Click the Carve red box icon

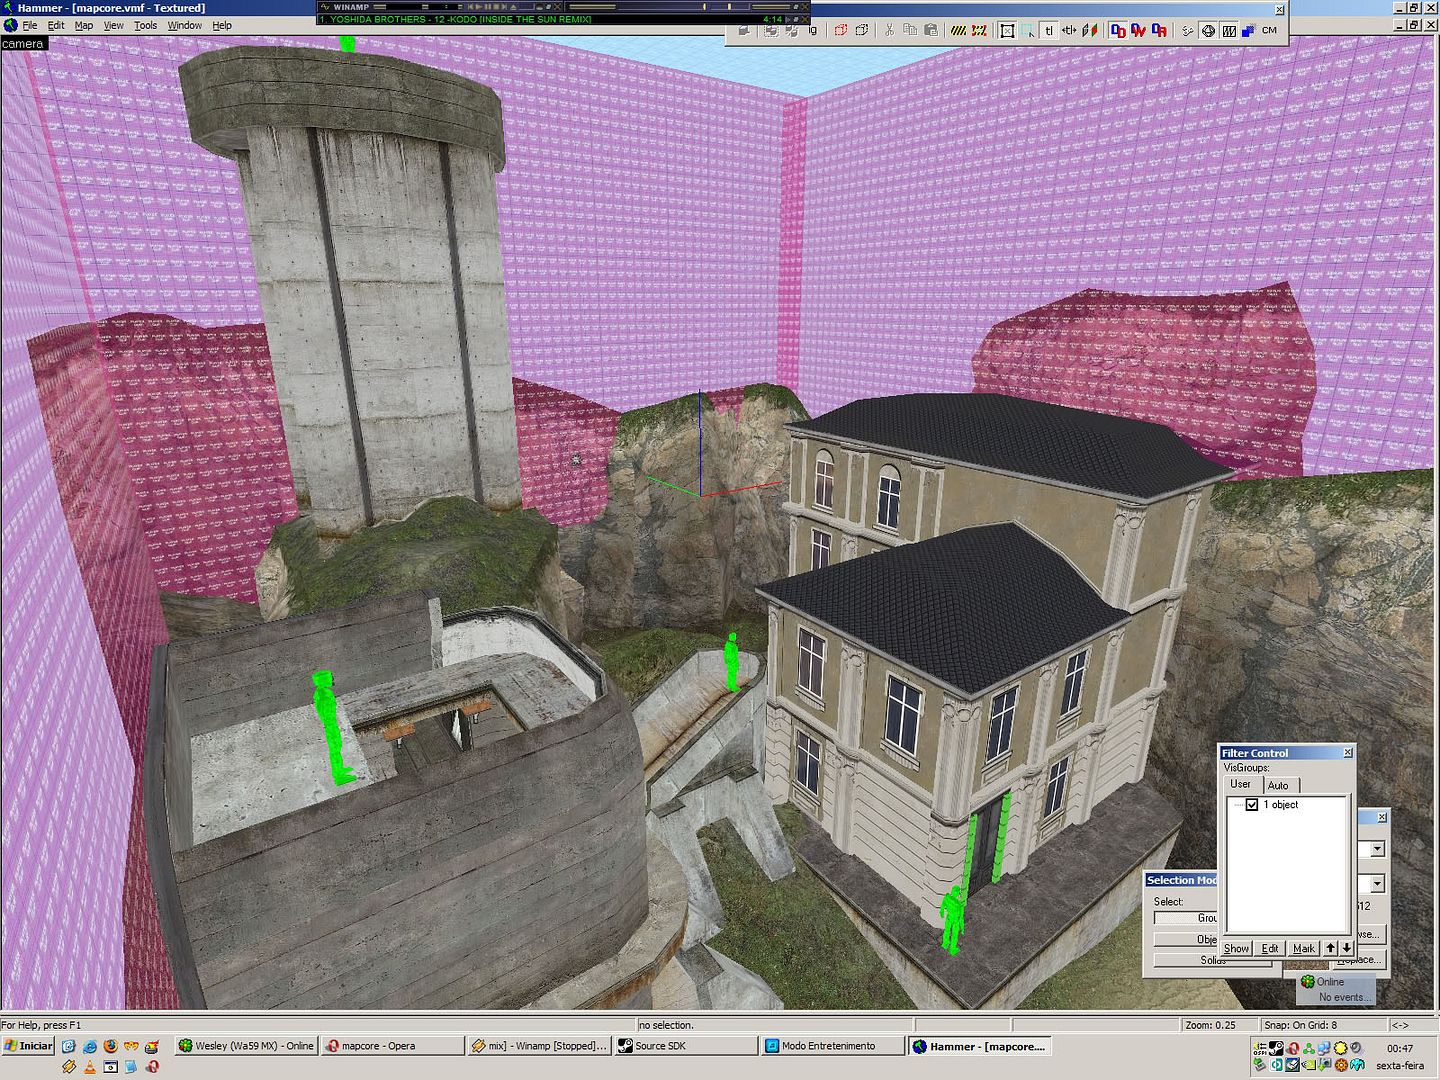tap(840, 31)
